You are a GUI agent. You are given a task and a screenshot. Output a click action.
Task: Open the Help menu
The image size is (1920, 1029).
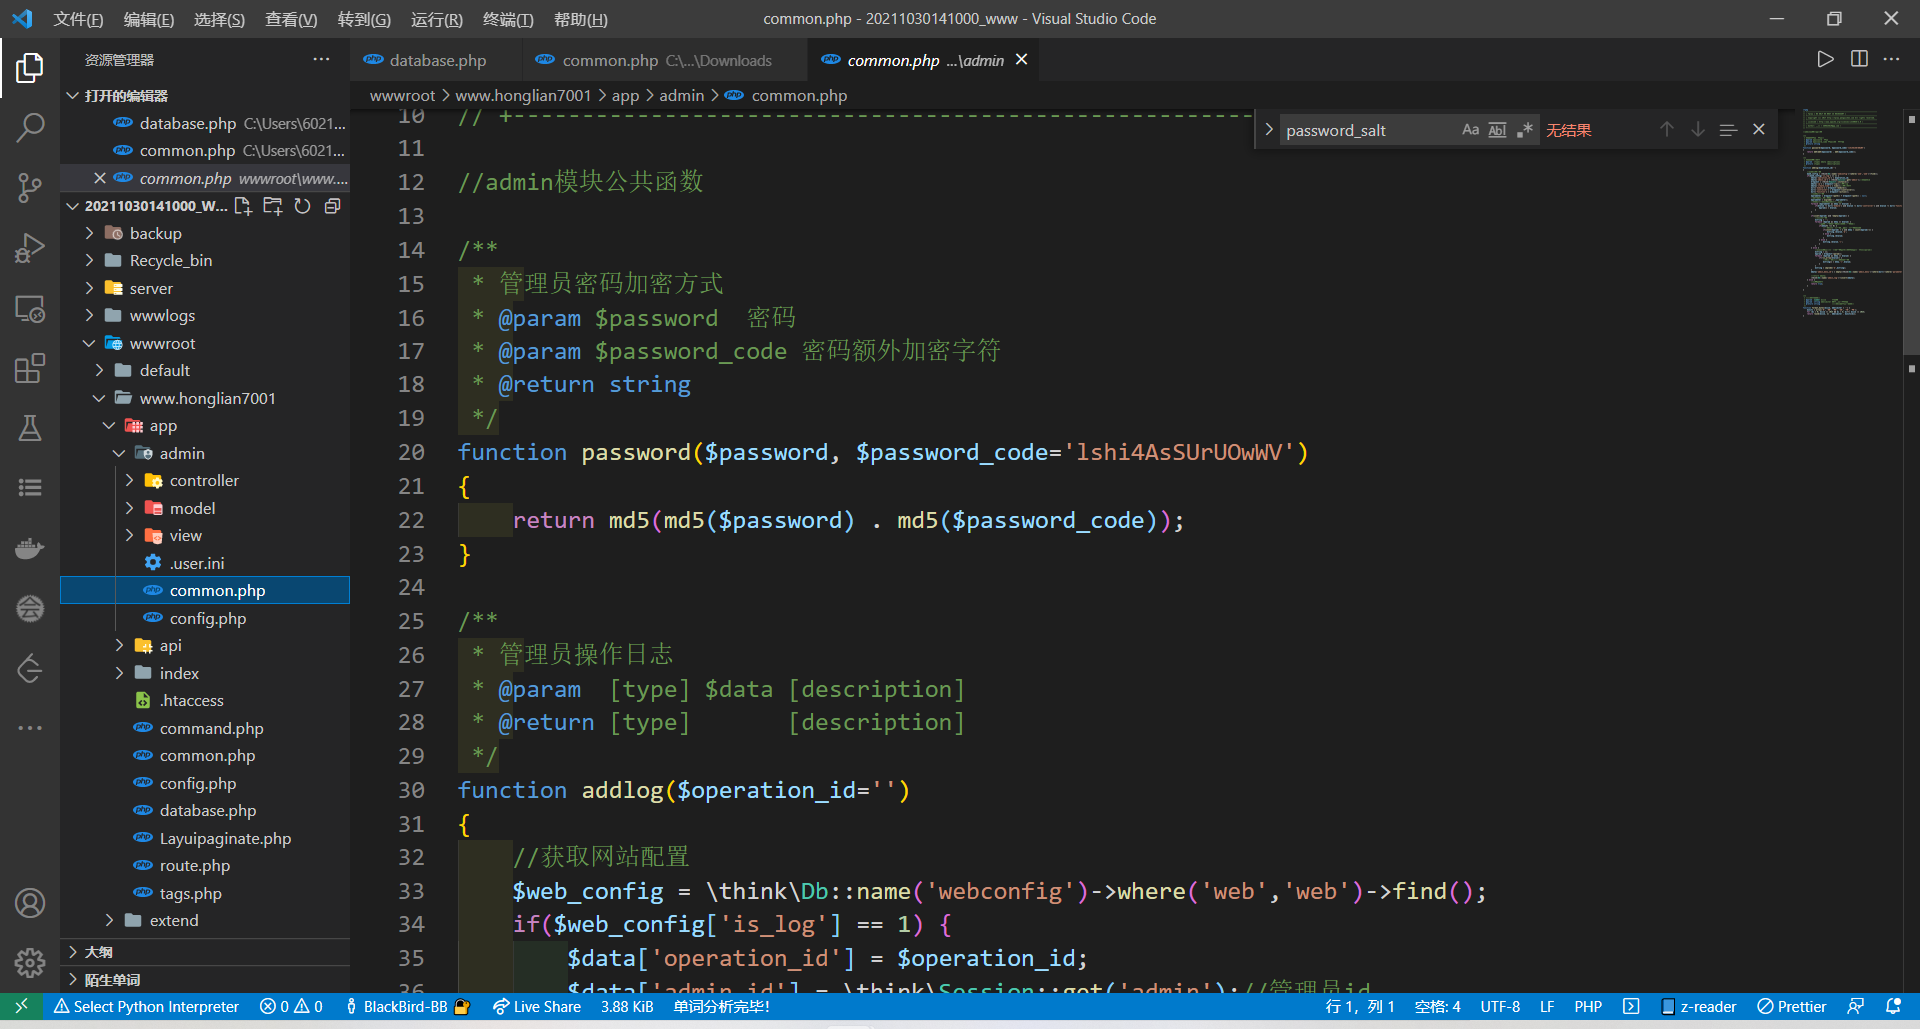click(x=580, y=19)
